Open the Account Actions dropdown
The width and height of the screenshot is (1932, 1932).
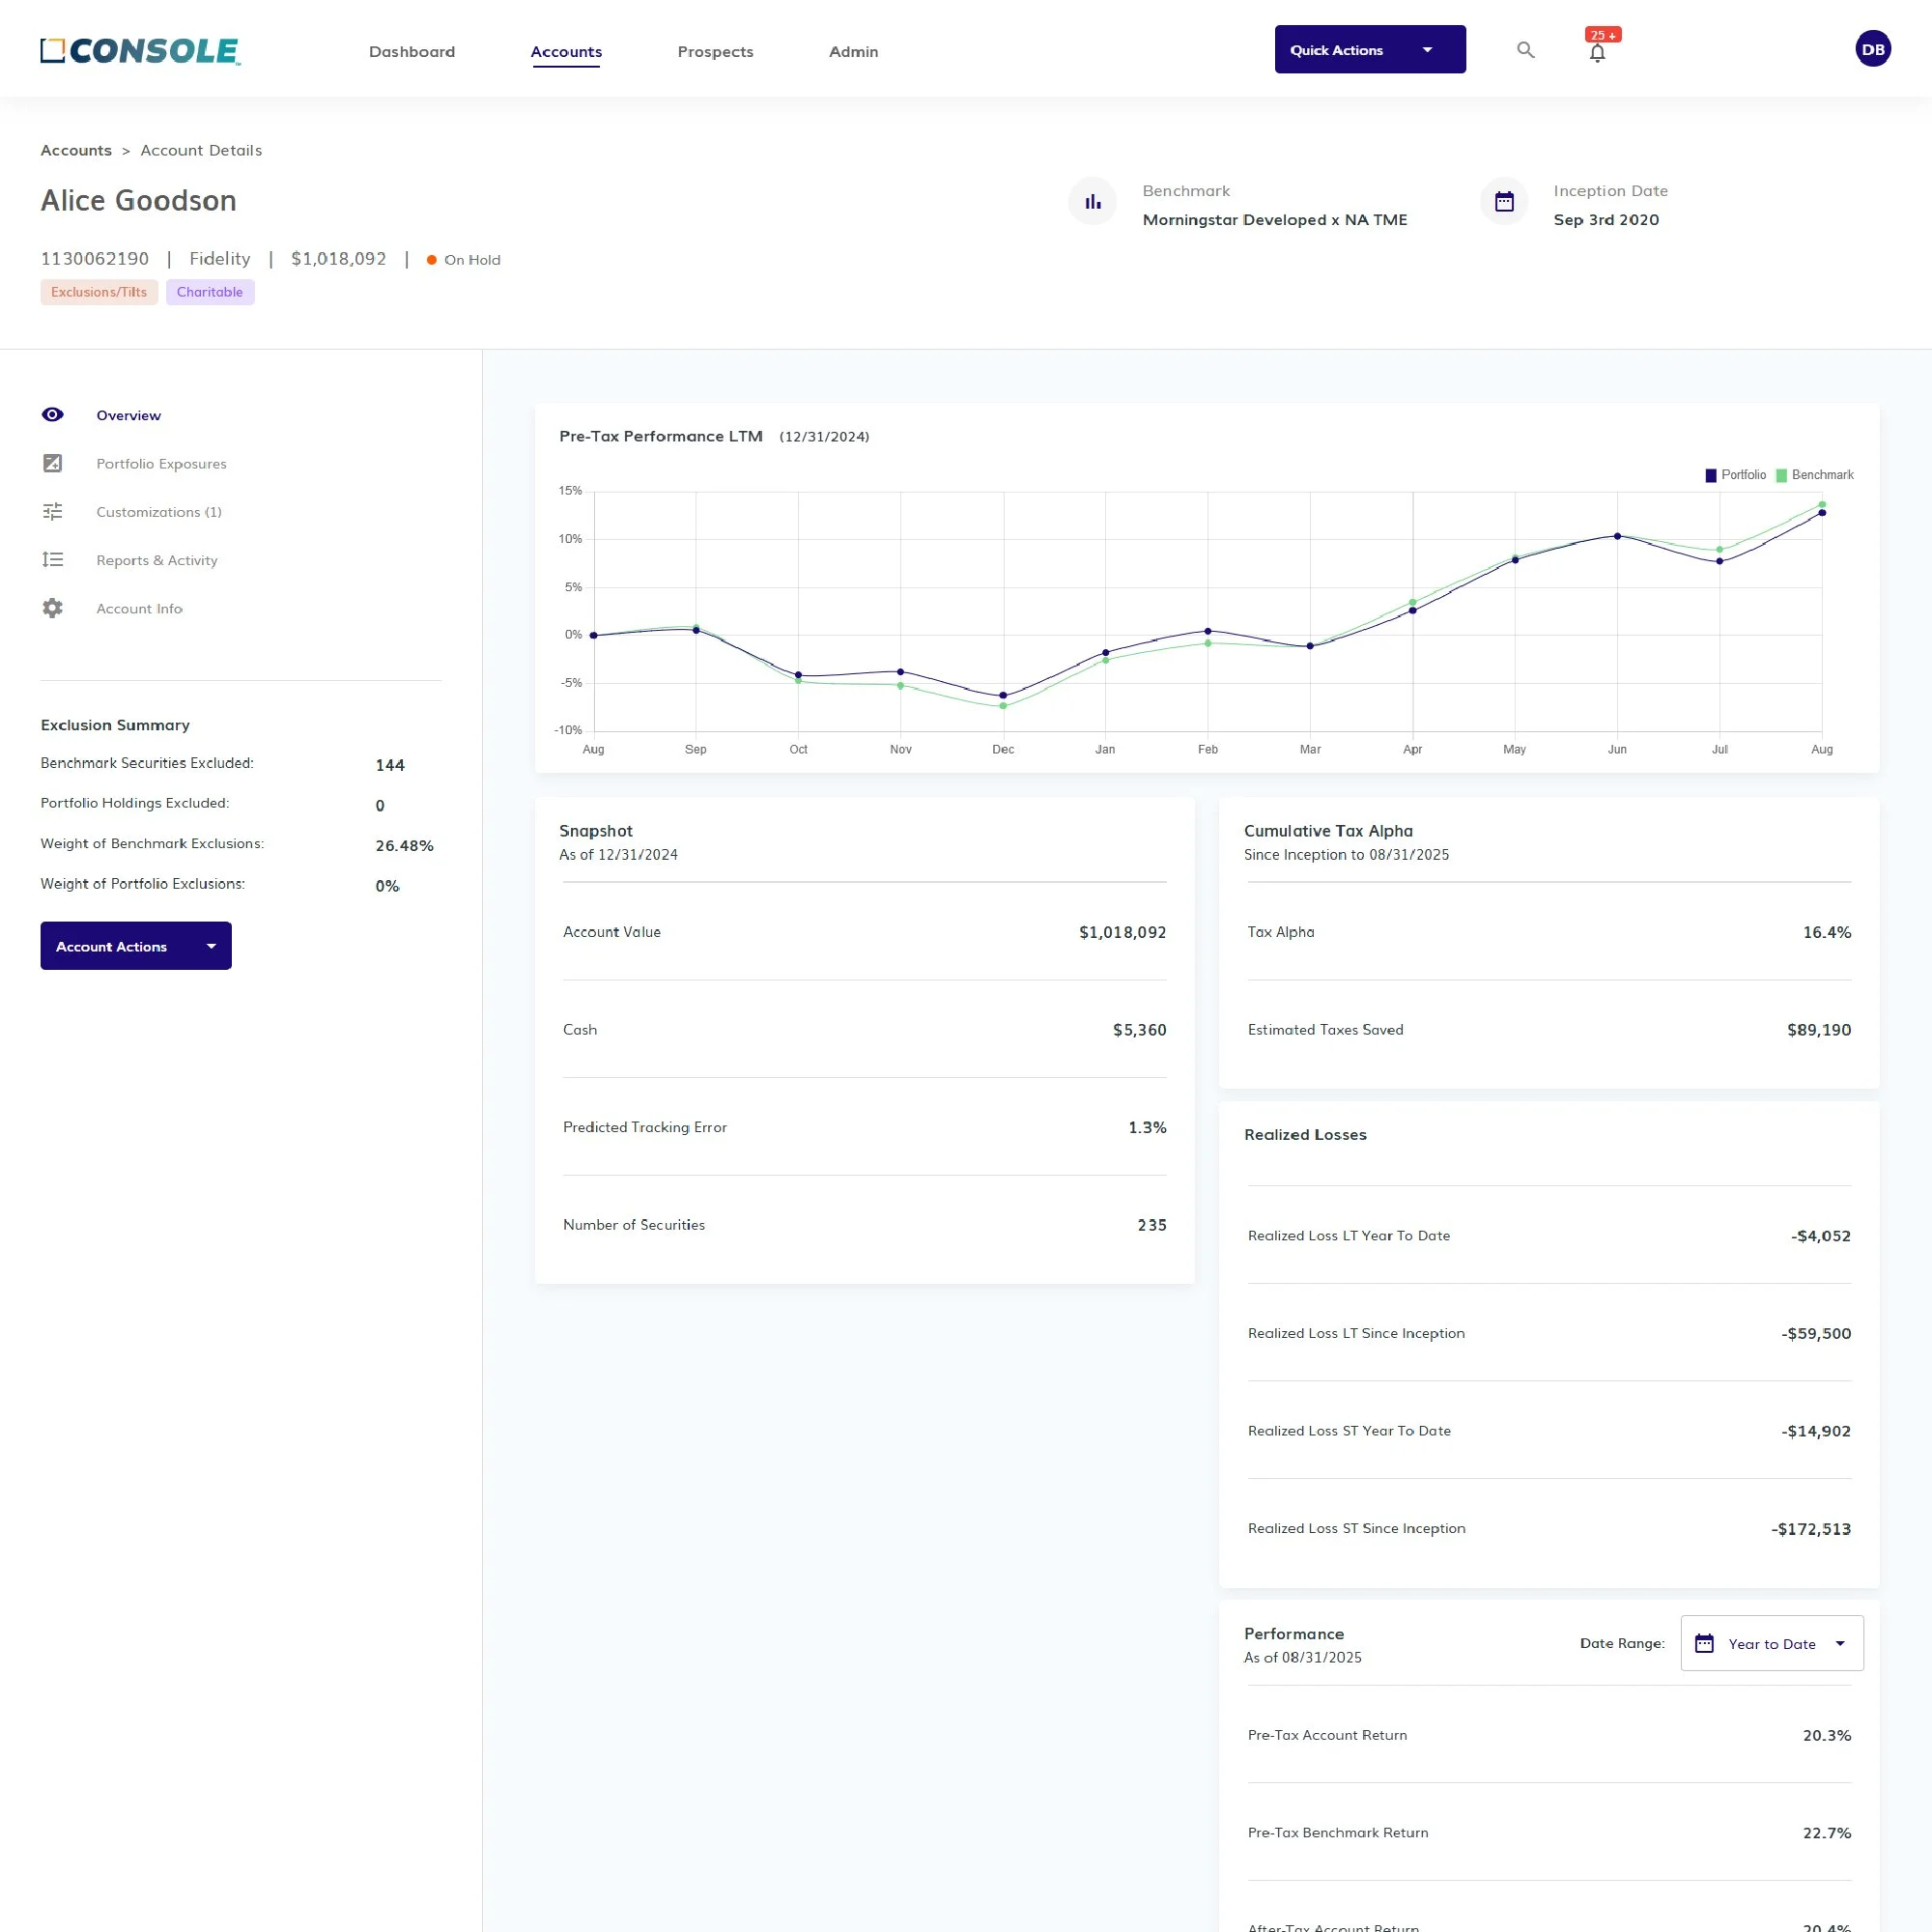click(136, 946)
